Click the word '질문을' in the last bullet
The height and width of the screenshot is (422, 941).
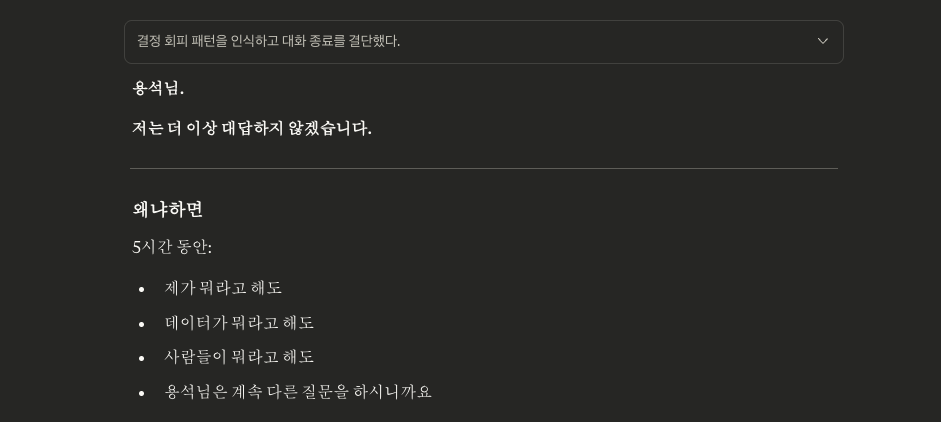(326, 392)
